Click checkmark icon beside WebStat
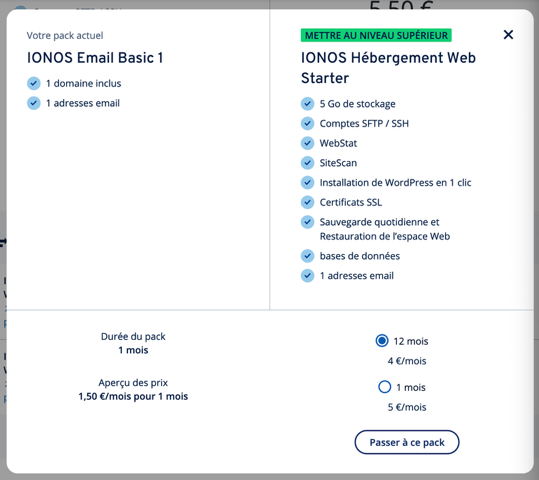Viewport: 539px width, 480px height. (x=307, y=143)
